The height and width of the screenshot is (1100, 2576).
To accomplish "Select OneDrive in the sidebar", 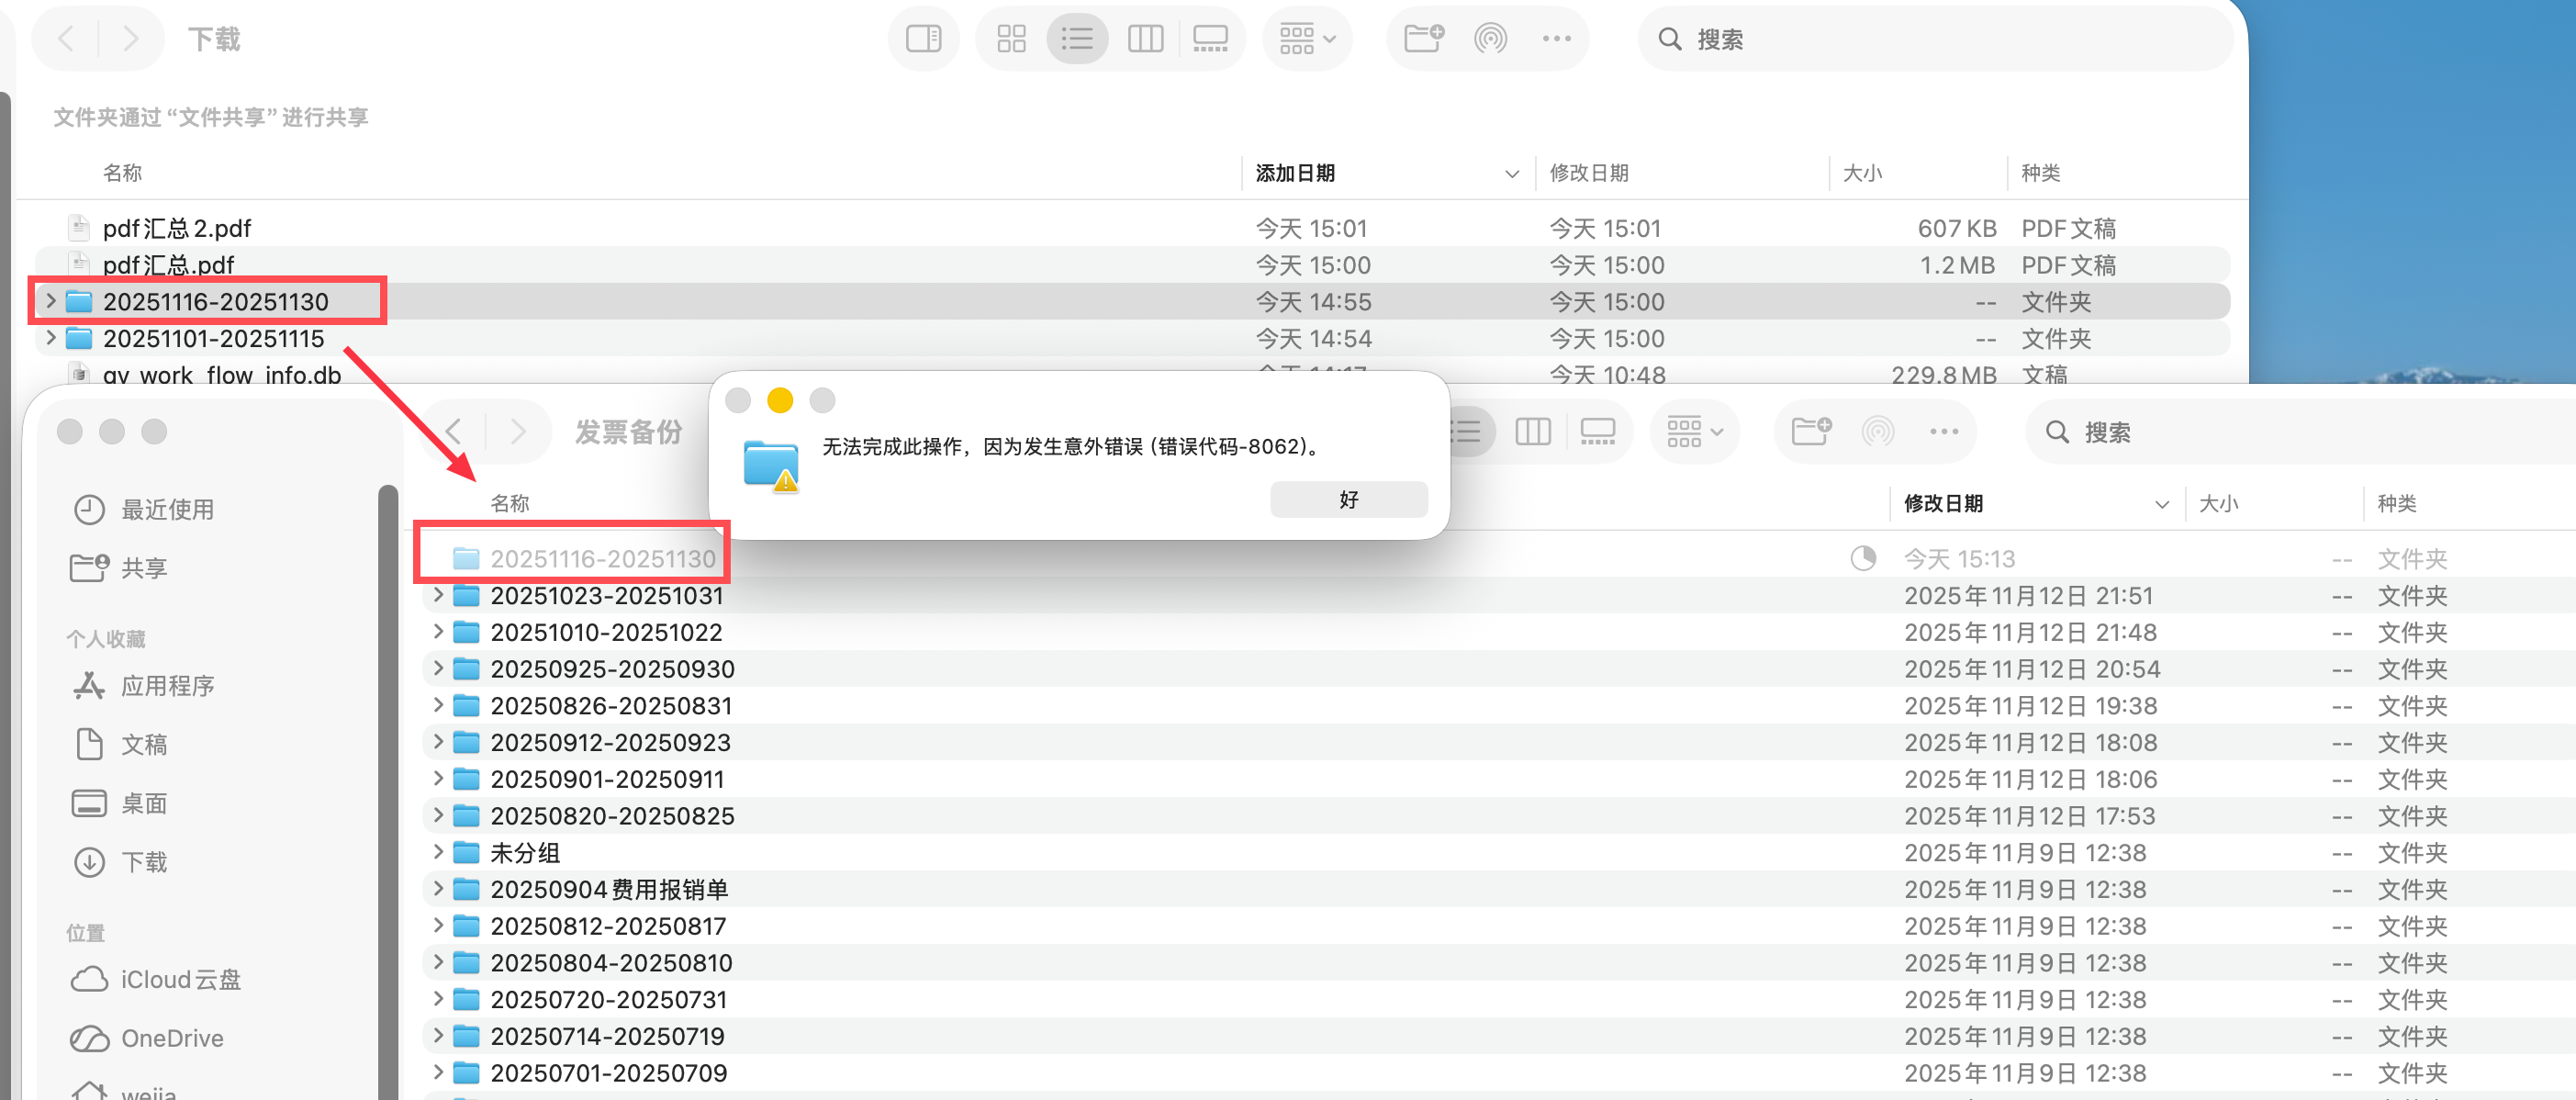I will [x=171, y=1038].
